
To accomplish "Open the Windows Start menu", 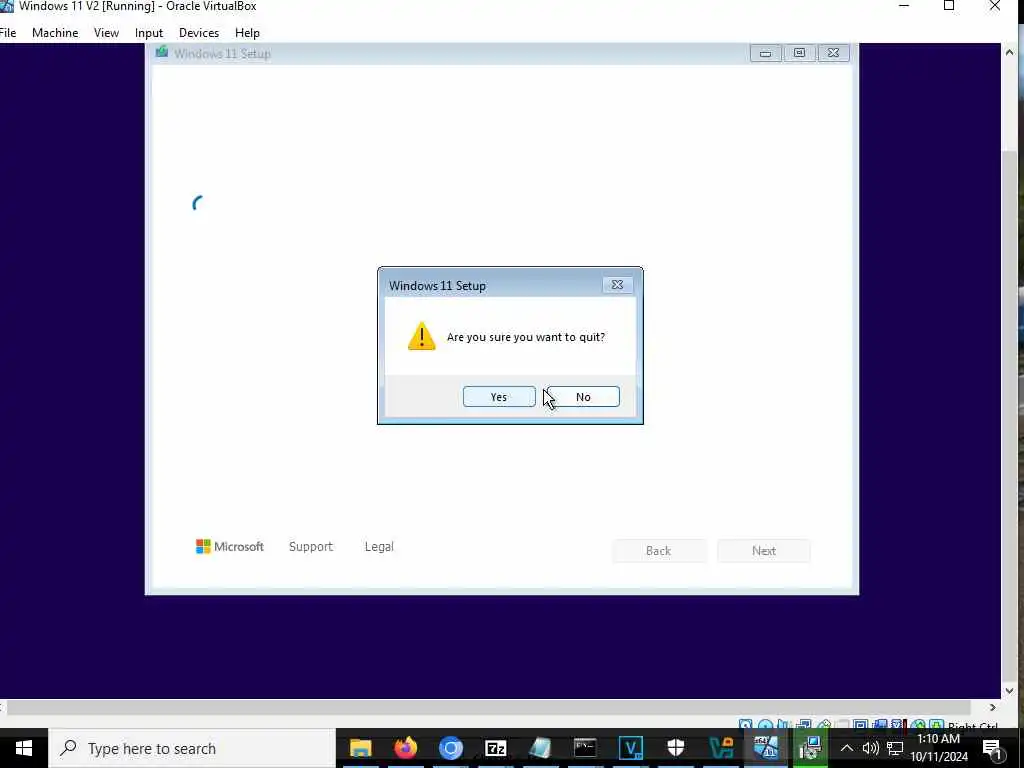I will pyautogui.click(x=24, y=748).
